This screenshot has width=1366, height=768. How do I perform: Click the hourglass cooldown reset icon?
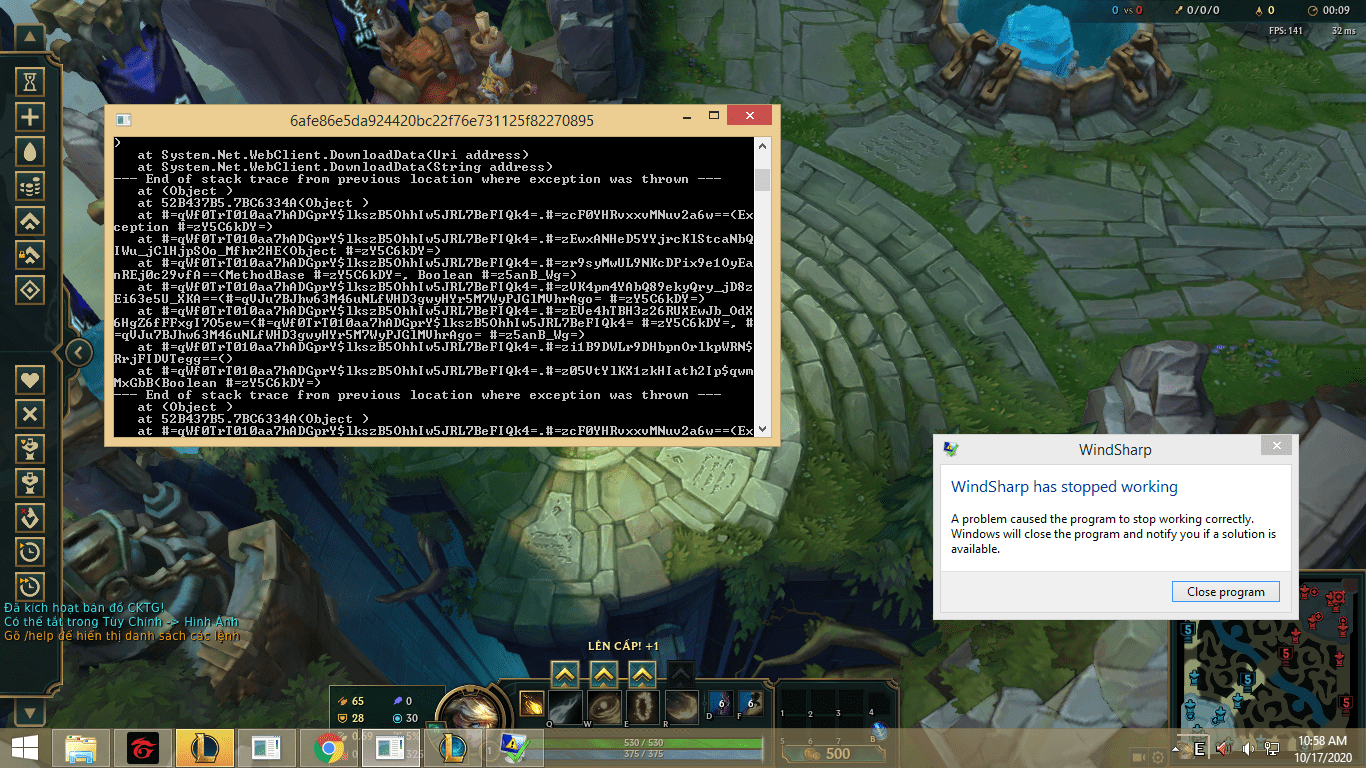click(x=31, y=80)
